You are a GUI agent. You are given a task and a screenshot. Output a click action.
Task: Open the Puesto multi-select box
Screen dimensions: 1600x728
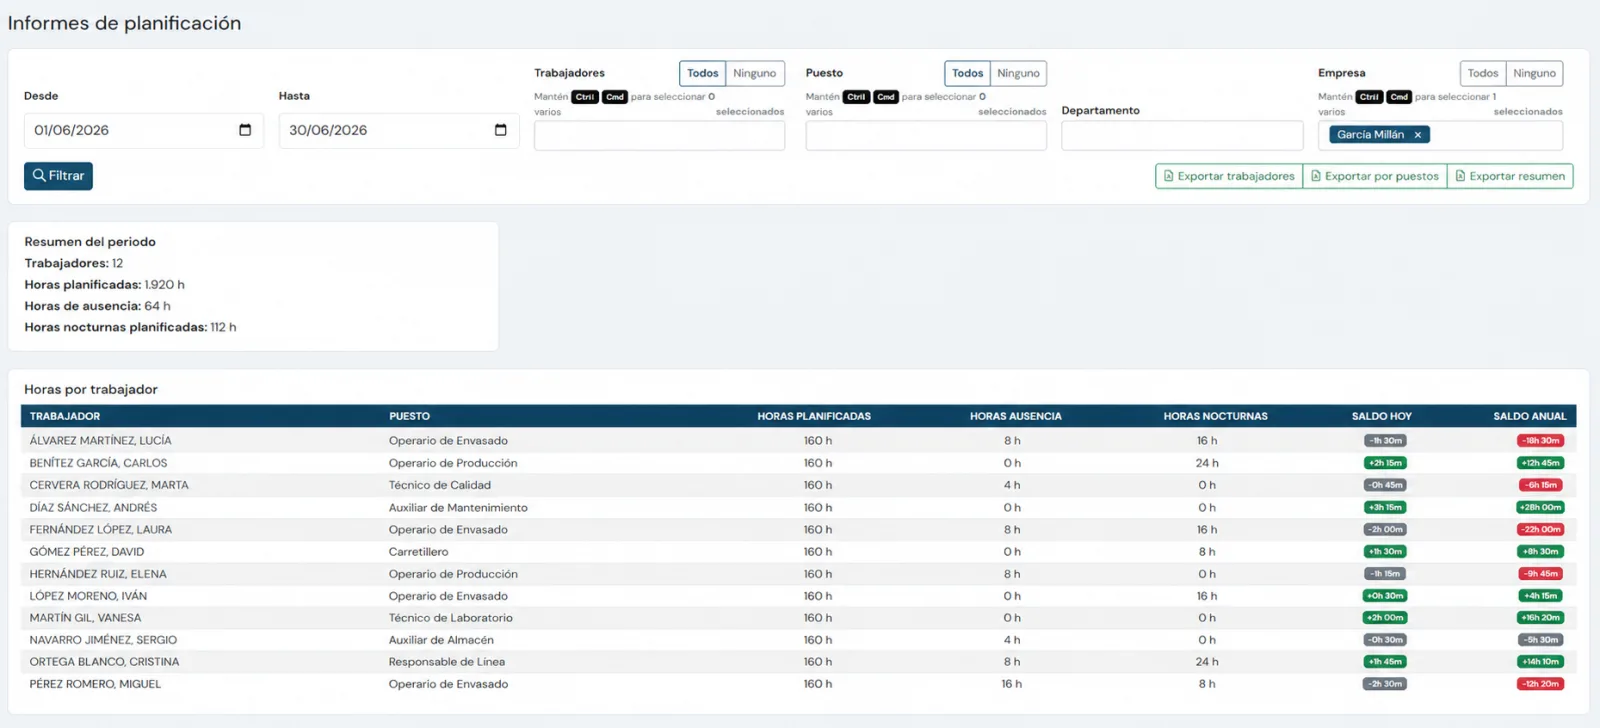pos(926,136)
